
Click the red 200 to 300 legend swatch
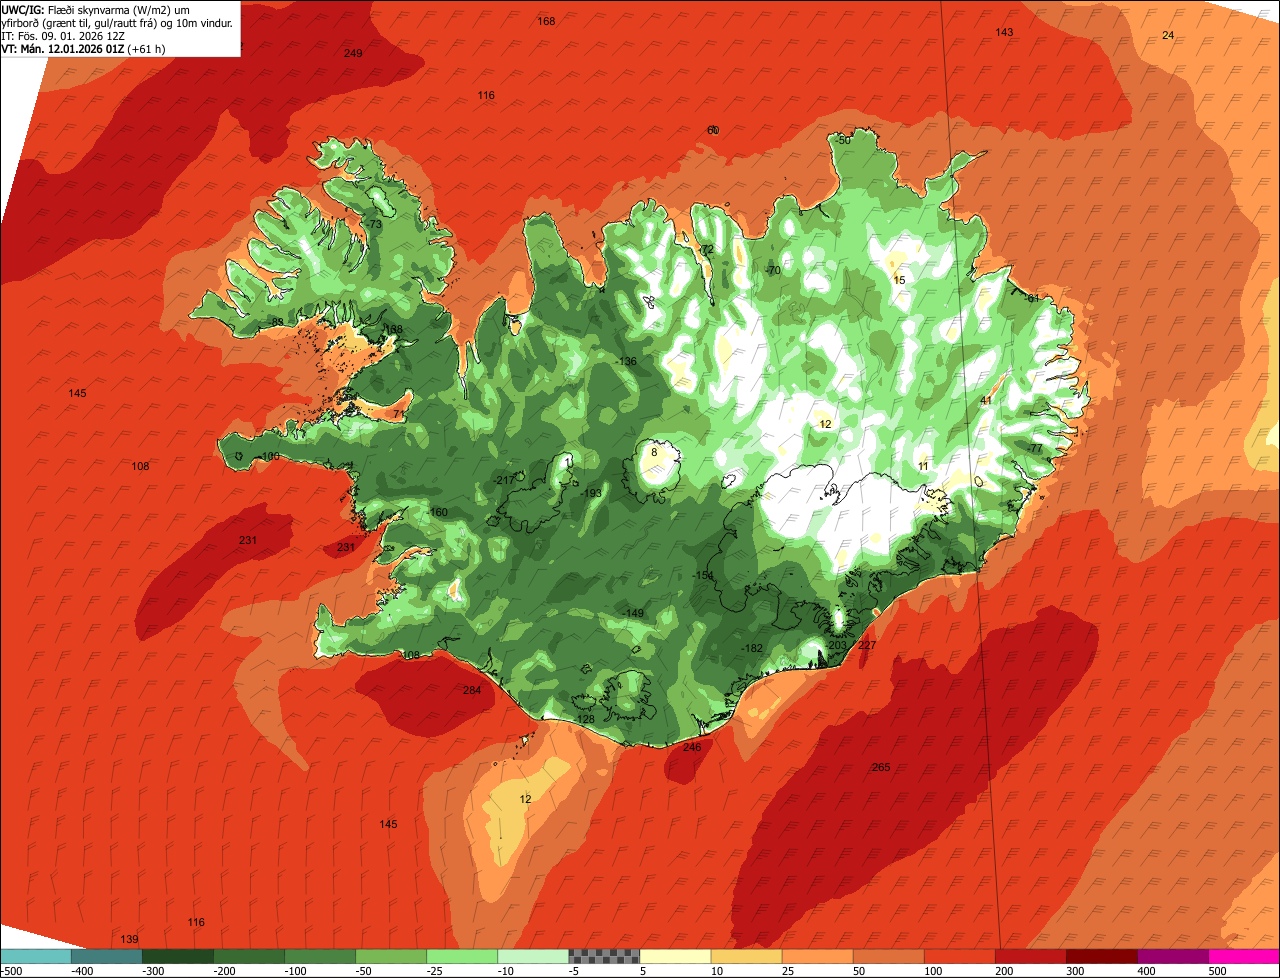coord(1029,956)
